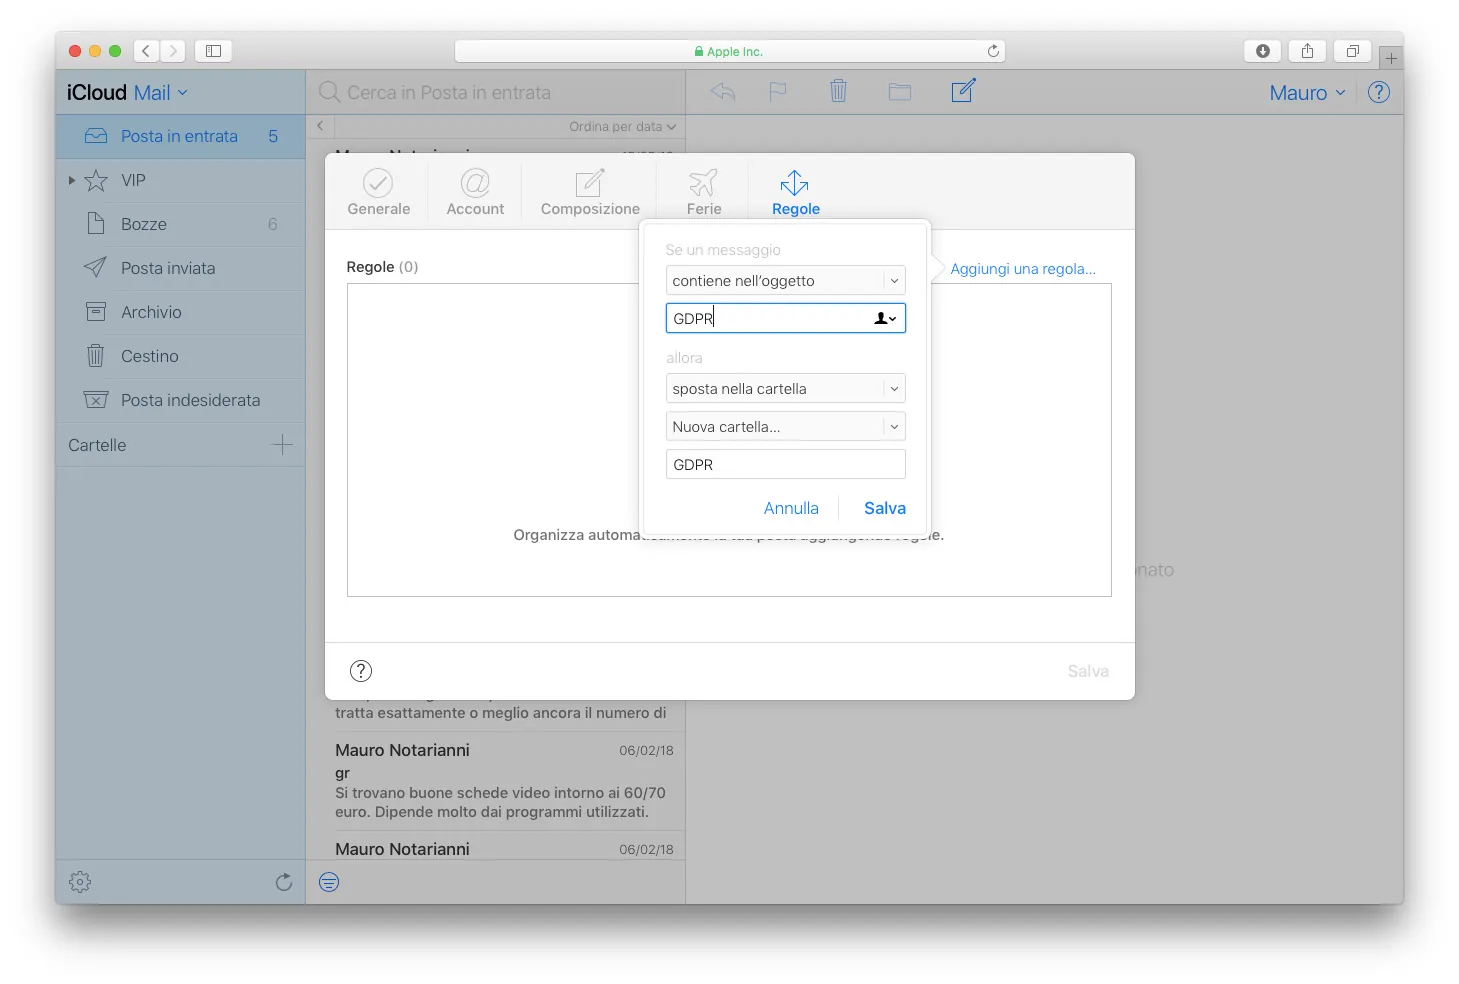Viewport: 1459px width, 984px height.
Task: Select the Posta in entrata mailbox icon
Action: [x=95, y=136]
